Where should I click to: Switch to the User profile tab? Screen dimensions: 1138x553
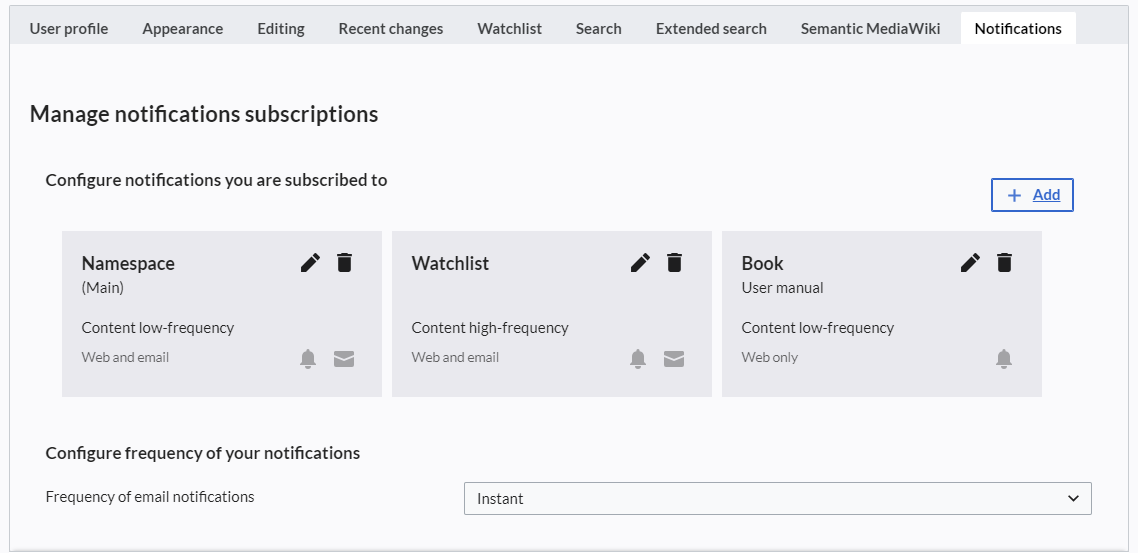[x=69, y=28]
